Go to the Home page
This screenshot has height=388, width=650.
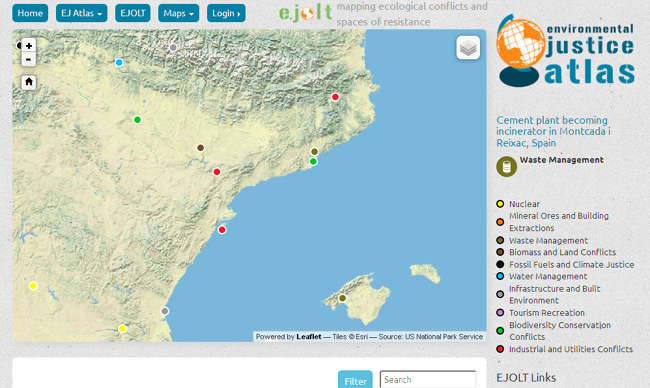pos(30,13)
